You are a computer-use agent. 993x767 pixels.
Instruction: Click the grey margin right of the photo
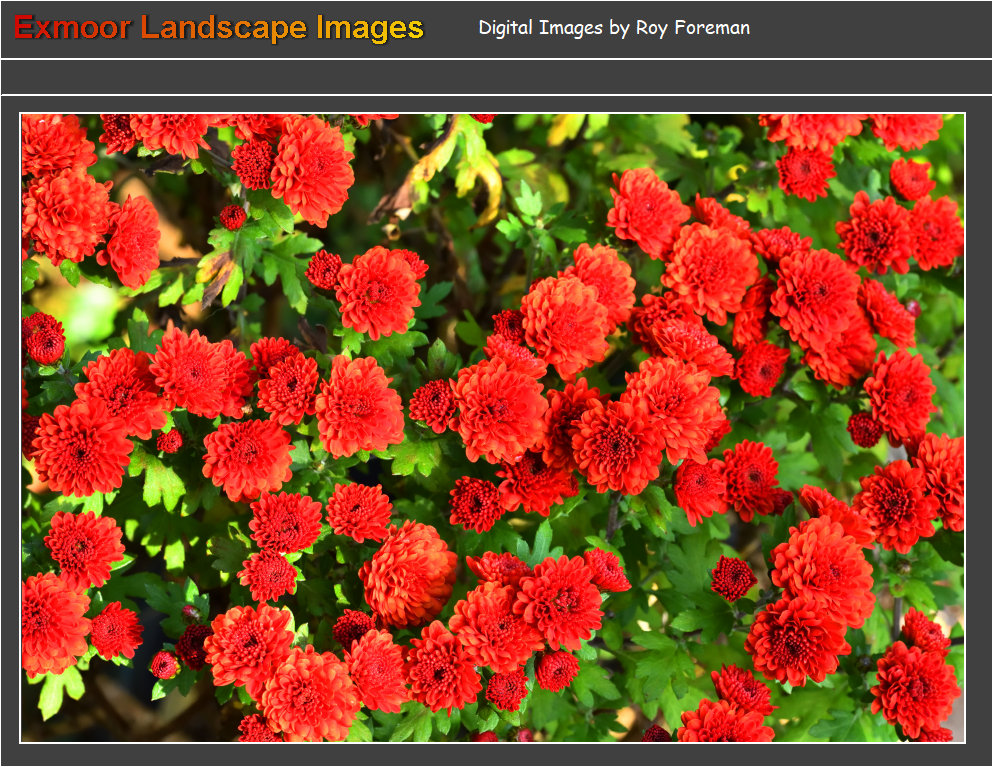[979, 428]
